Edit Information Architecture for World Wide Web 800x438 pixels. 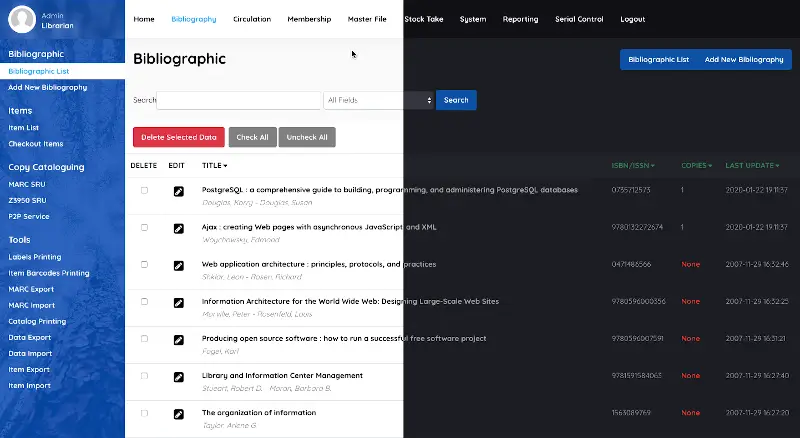click(x=179, y=303)
